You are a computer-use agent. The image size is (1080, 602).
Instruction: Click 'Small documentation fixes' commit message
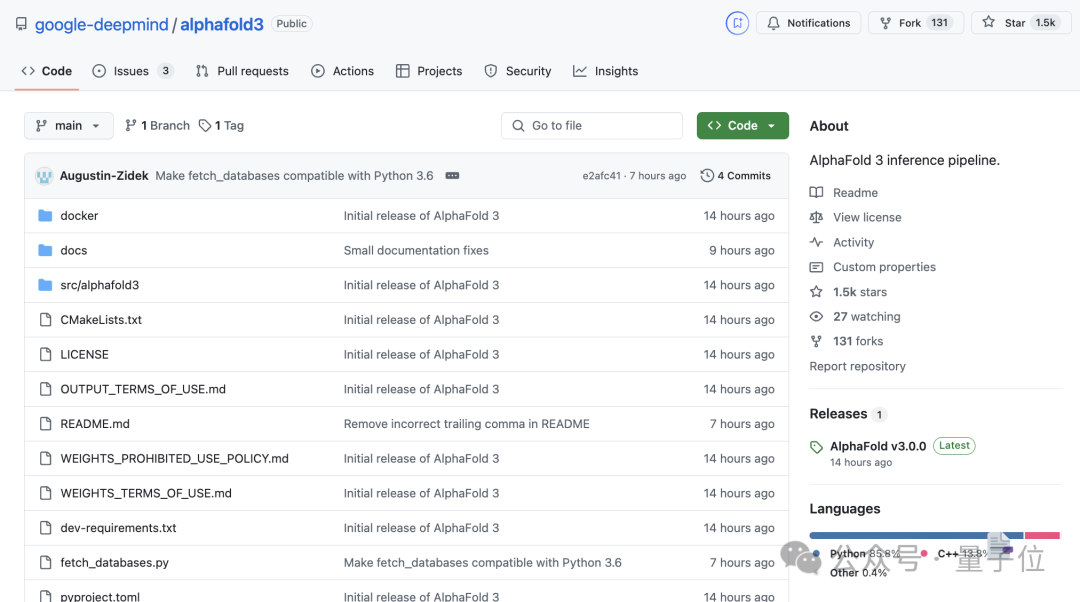(x=416, y=250)
